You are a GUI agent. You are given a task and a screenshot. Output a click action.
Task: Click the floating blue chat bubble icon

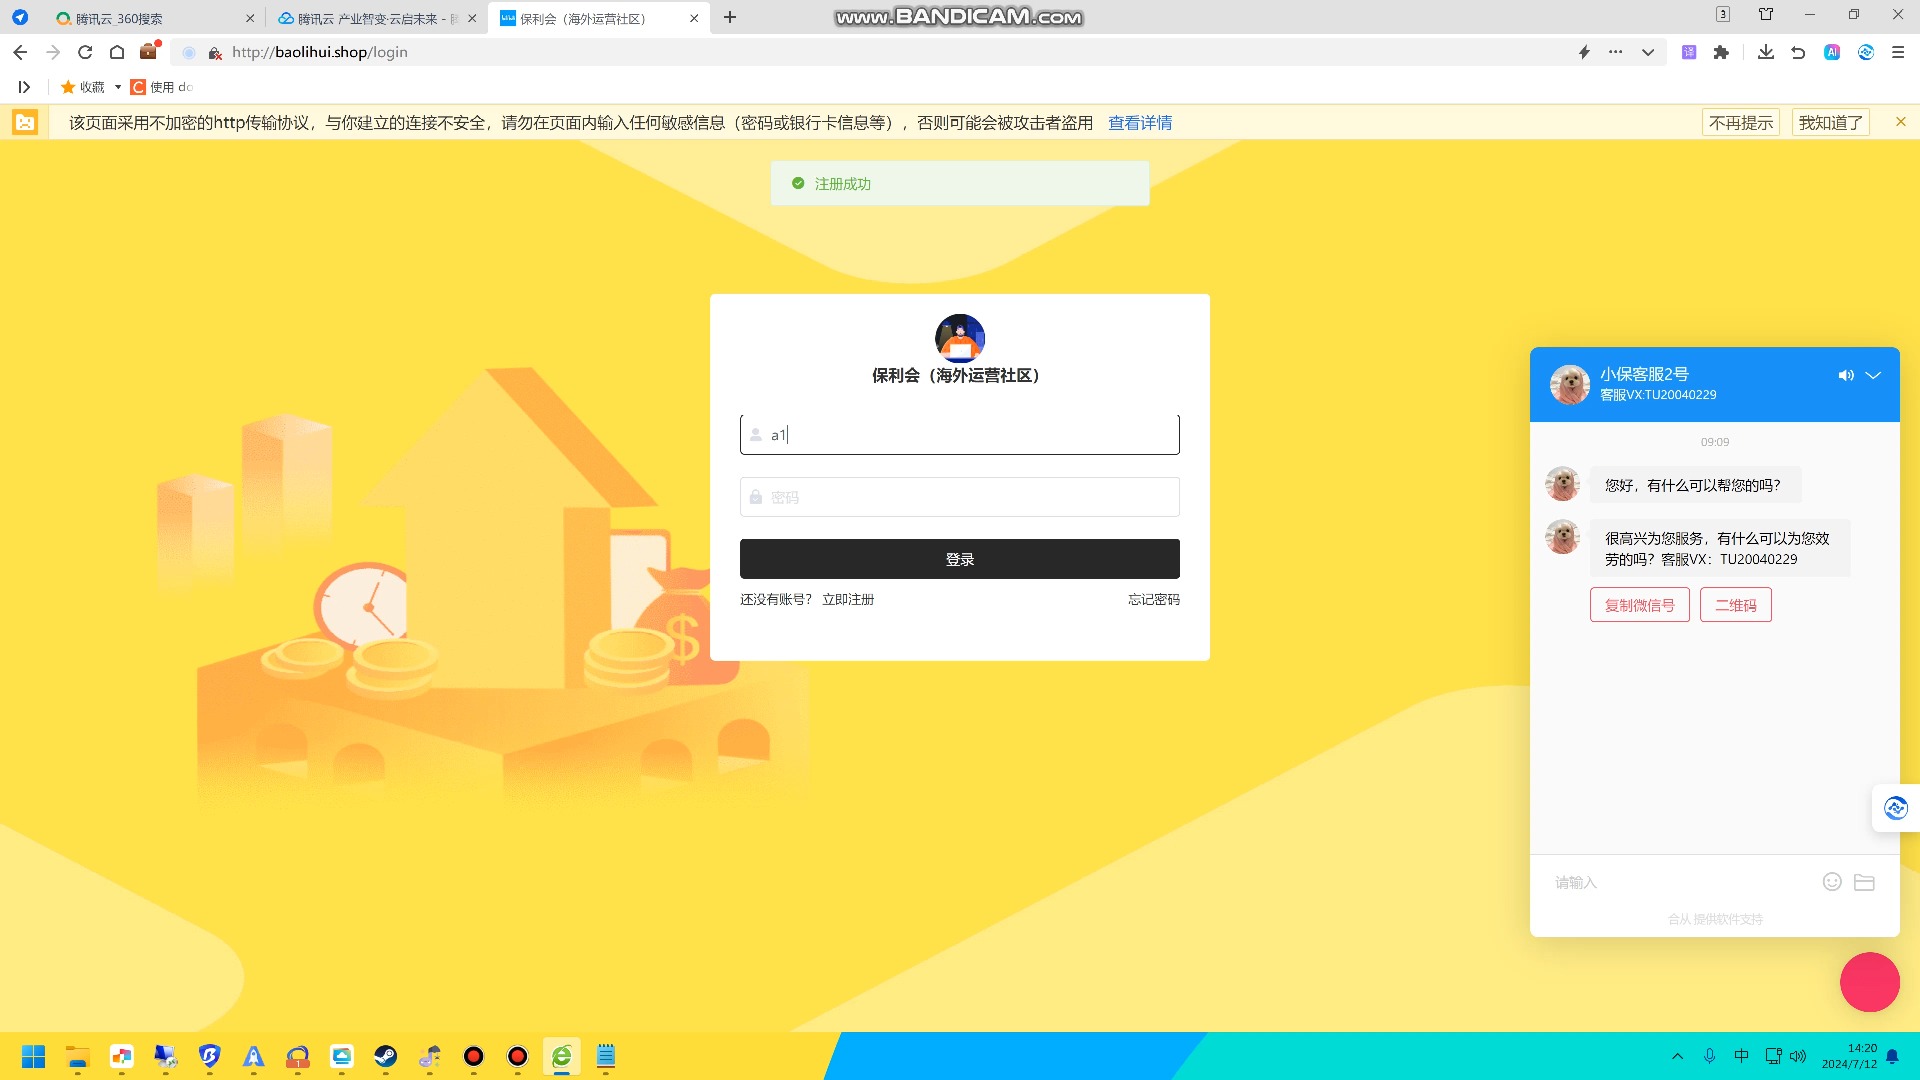(1895, 807)
